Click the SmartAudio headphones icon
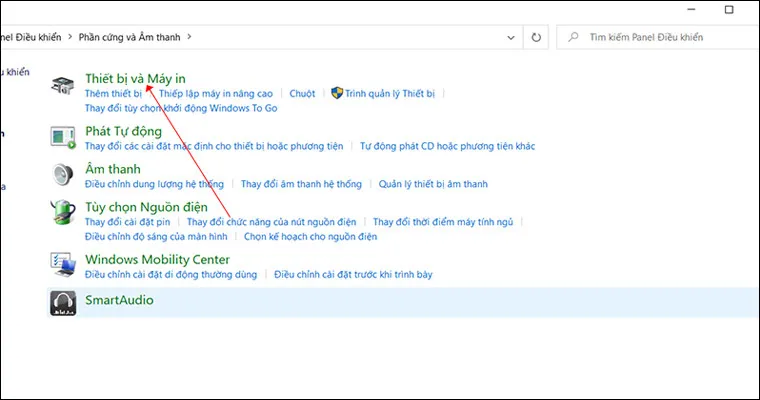This screenshot has width=760, height=400. pos(62,303)
